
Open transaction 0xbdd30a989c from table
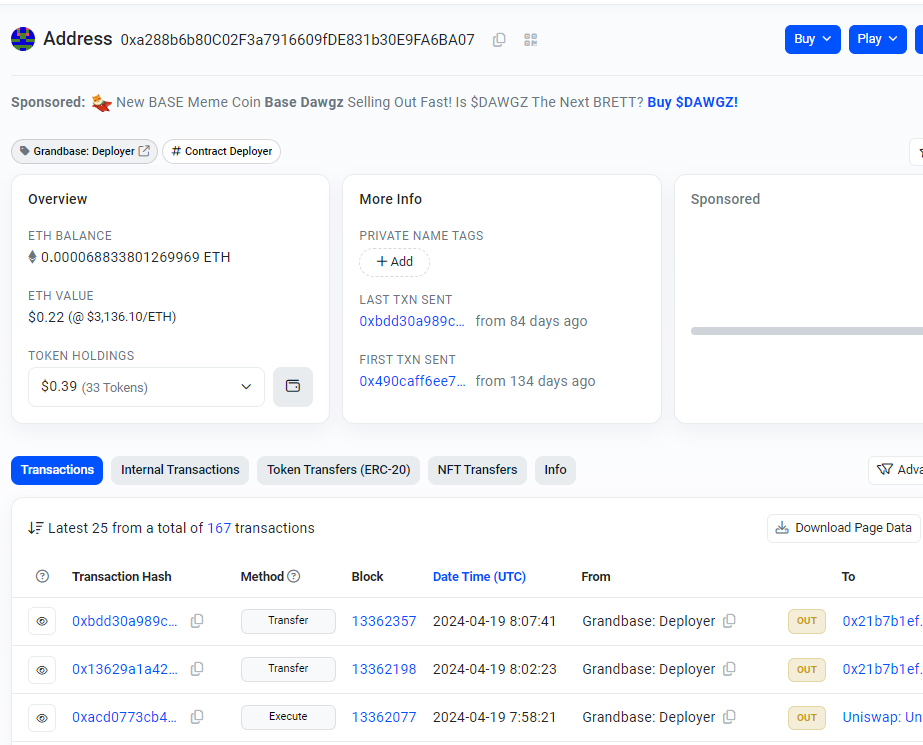click(124, 621)
